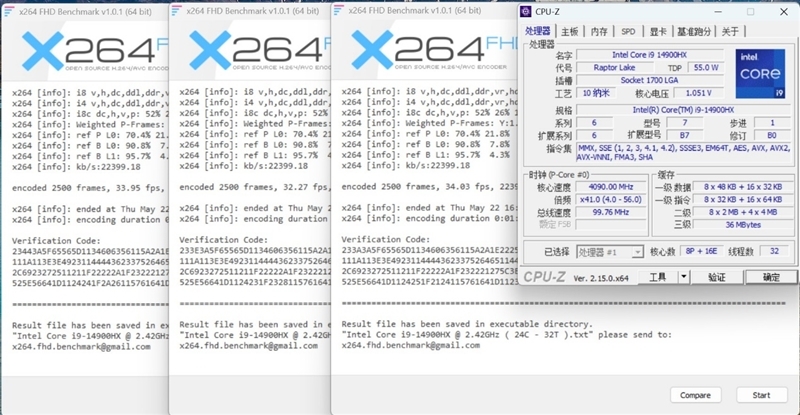Click the Raptor Lake codename field
This screenshot has height=415, width=800.
[x=614, y=67]
